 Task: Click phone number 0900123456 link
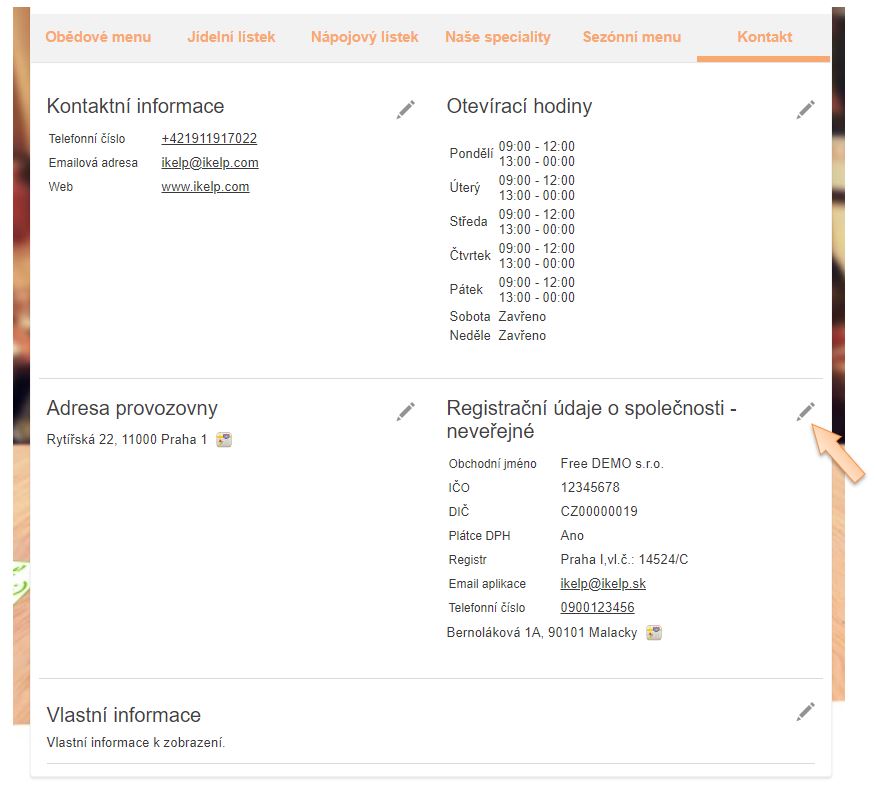596,608
